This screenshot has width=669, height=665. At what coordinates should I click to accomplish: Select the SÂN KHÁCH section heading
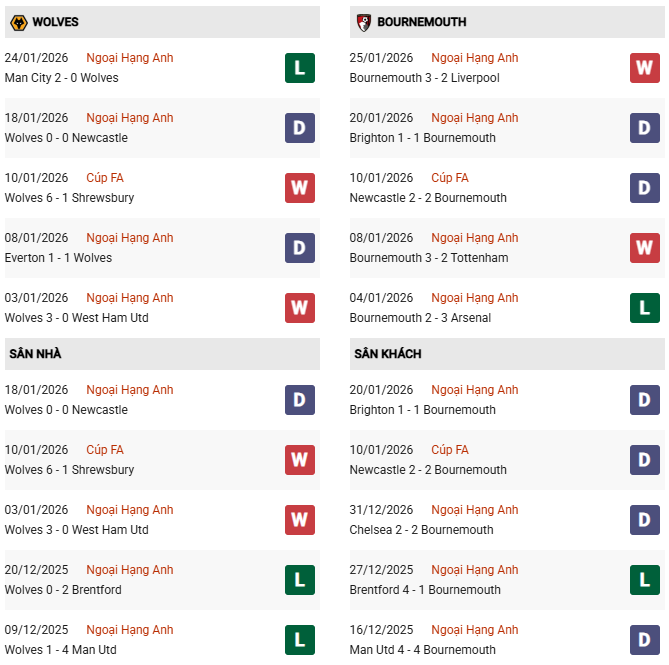(387, 354)
